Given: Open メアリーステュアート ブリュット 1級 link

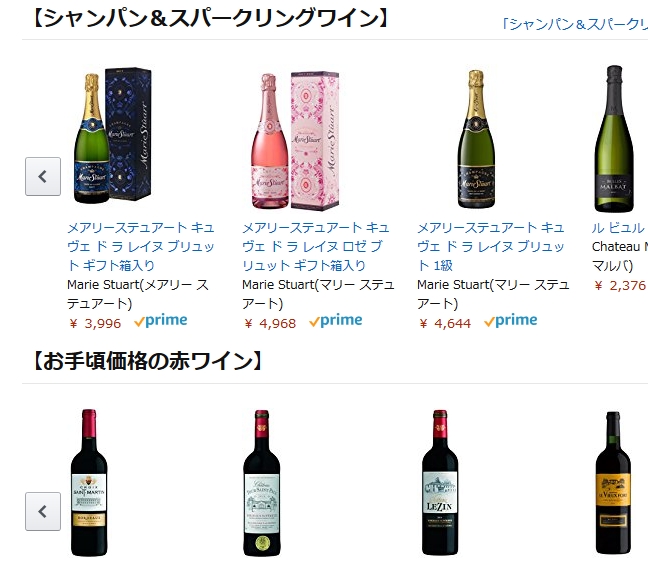Looking at the screenshot, I should 491,246.
